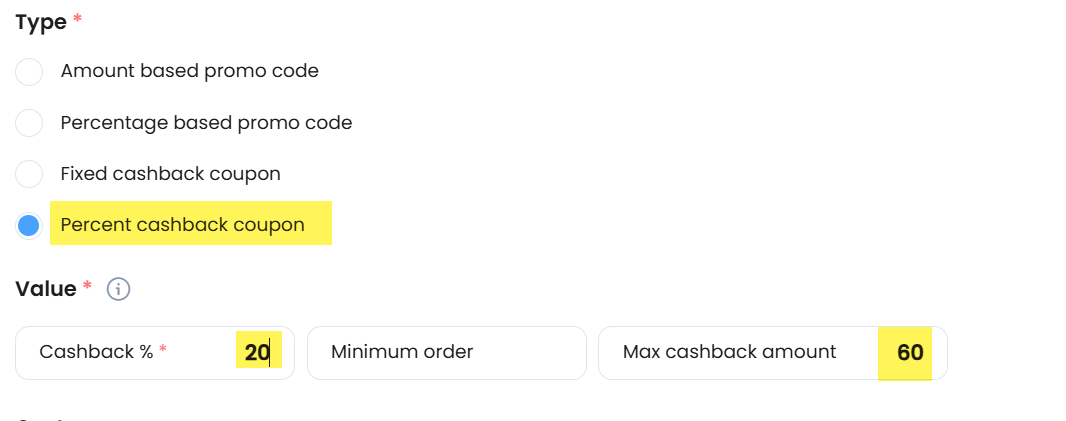Select the Fixed cashback coupon radio button
Viewport: 1066px width, 421px height.
tap(29, 174)
